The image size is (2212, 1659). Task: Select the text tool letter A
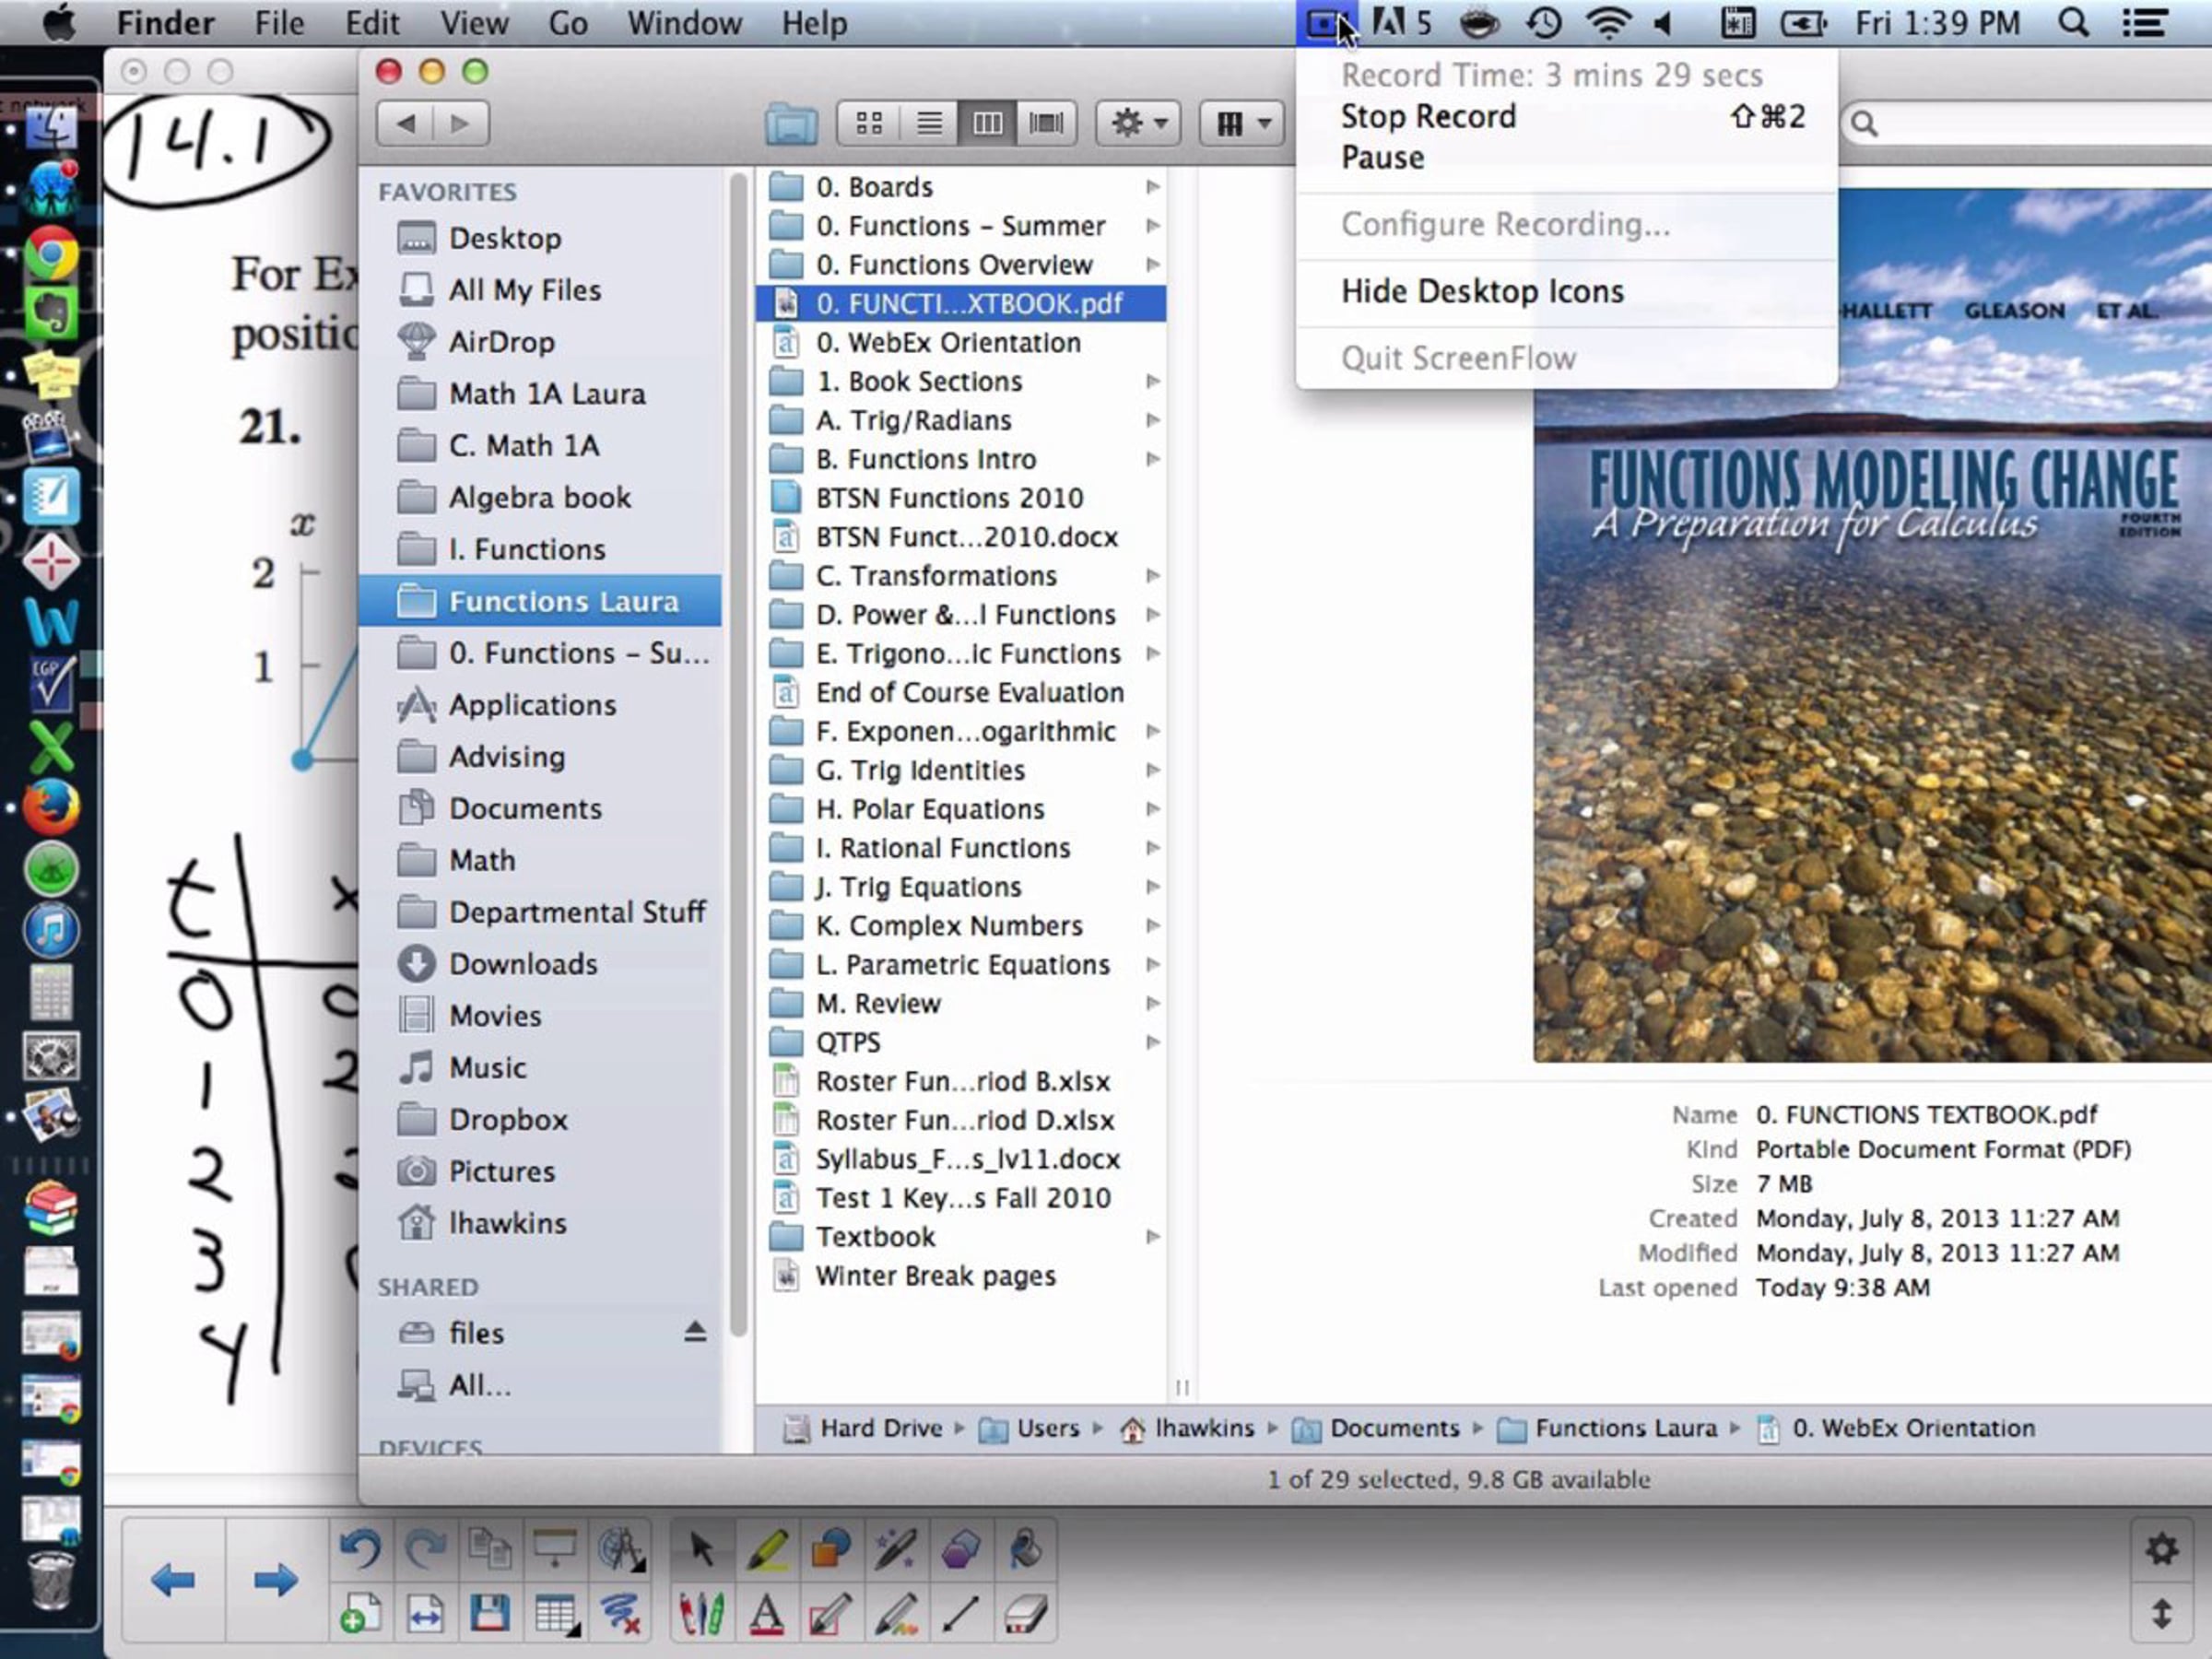(x=767, y=1614)
